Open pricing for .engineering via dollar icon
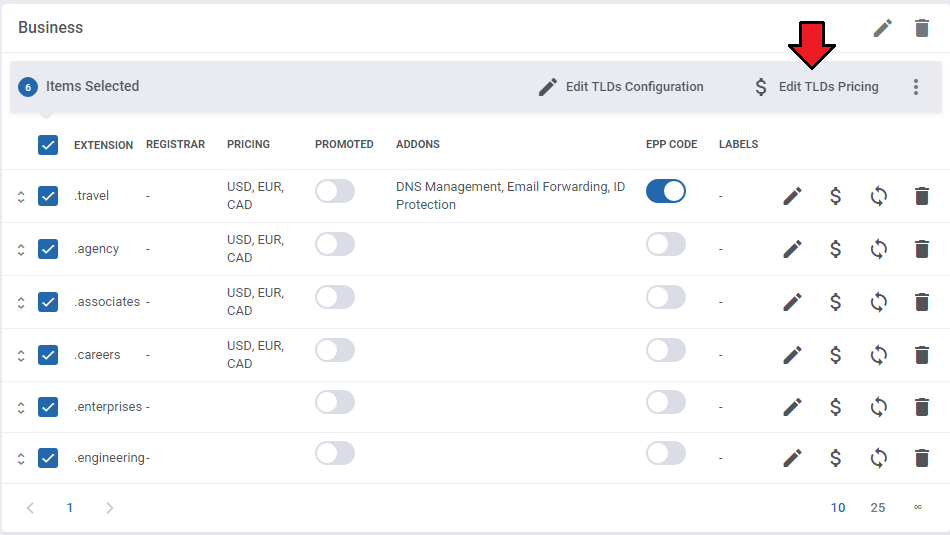The height and width of the screenshot is (535, 950). click(835, 458)
